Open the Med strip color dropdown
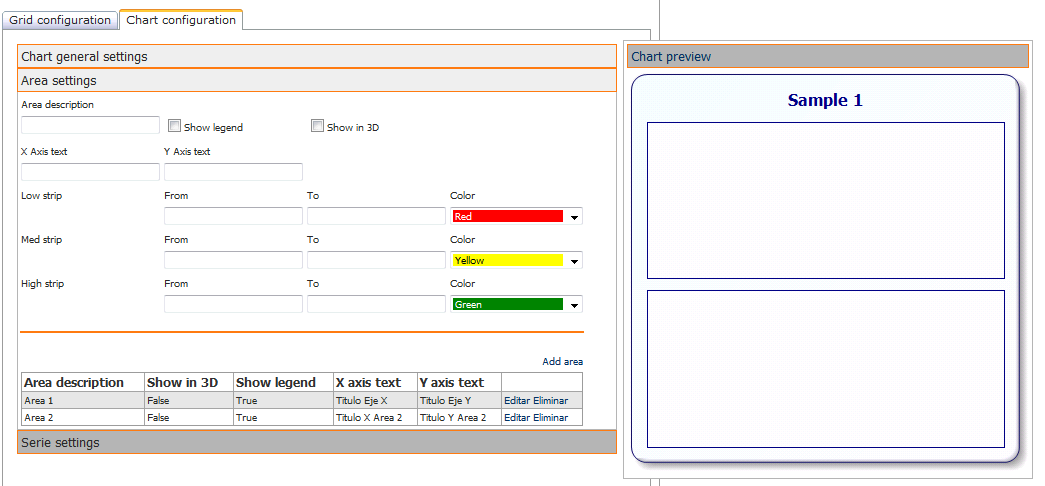Screen dimensions: 1045x486 574,261
